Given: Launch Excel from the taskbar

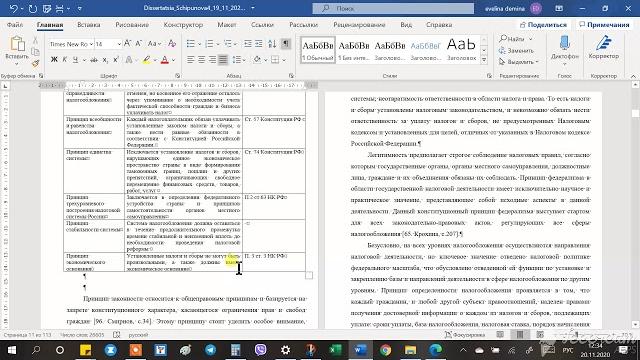Looking at the screenshot, I should point(335,350).
